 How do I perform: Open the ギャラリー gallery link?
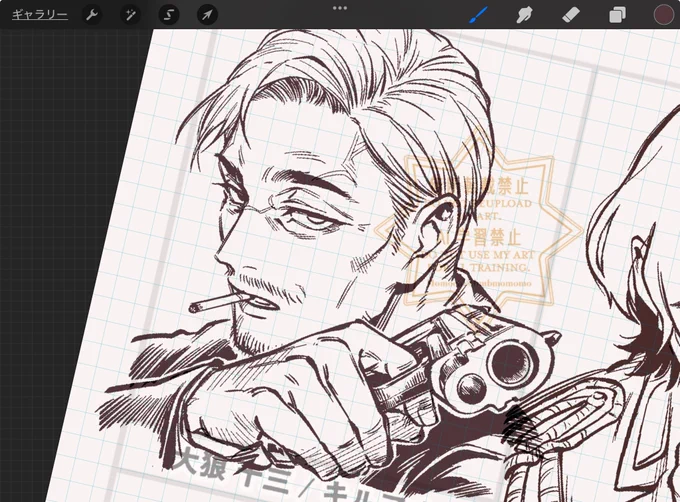(x=39, y=15)
